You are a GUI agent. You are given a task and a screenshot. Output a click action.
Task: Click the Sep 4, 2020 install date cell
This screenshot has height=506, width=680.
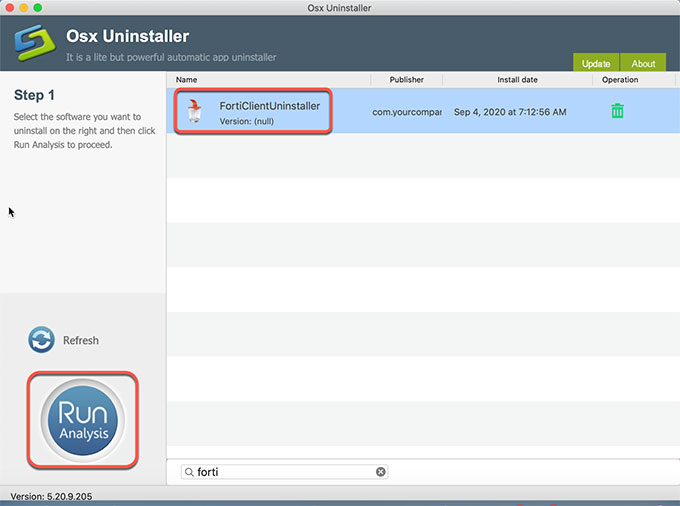(x=509, y=112)
